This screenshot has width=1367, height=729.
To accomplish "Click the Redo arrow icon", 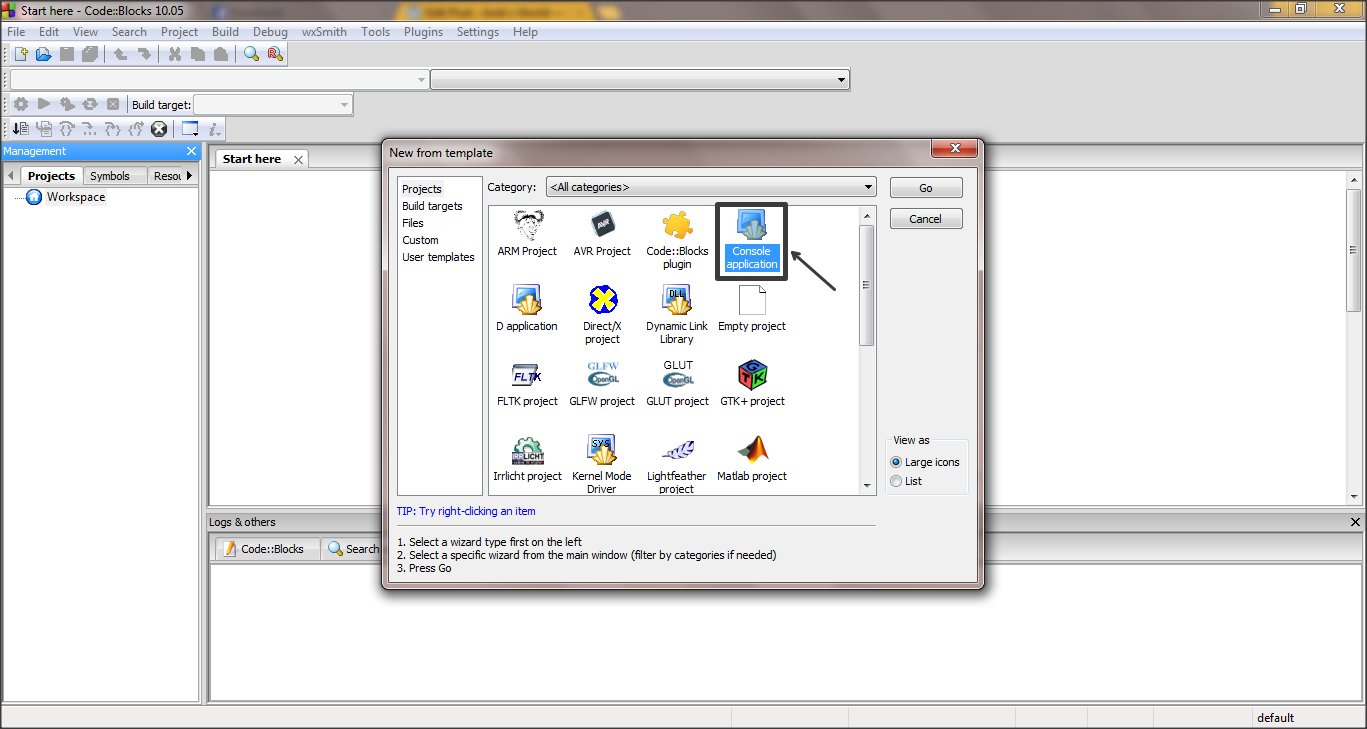I will click(144, 54).
